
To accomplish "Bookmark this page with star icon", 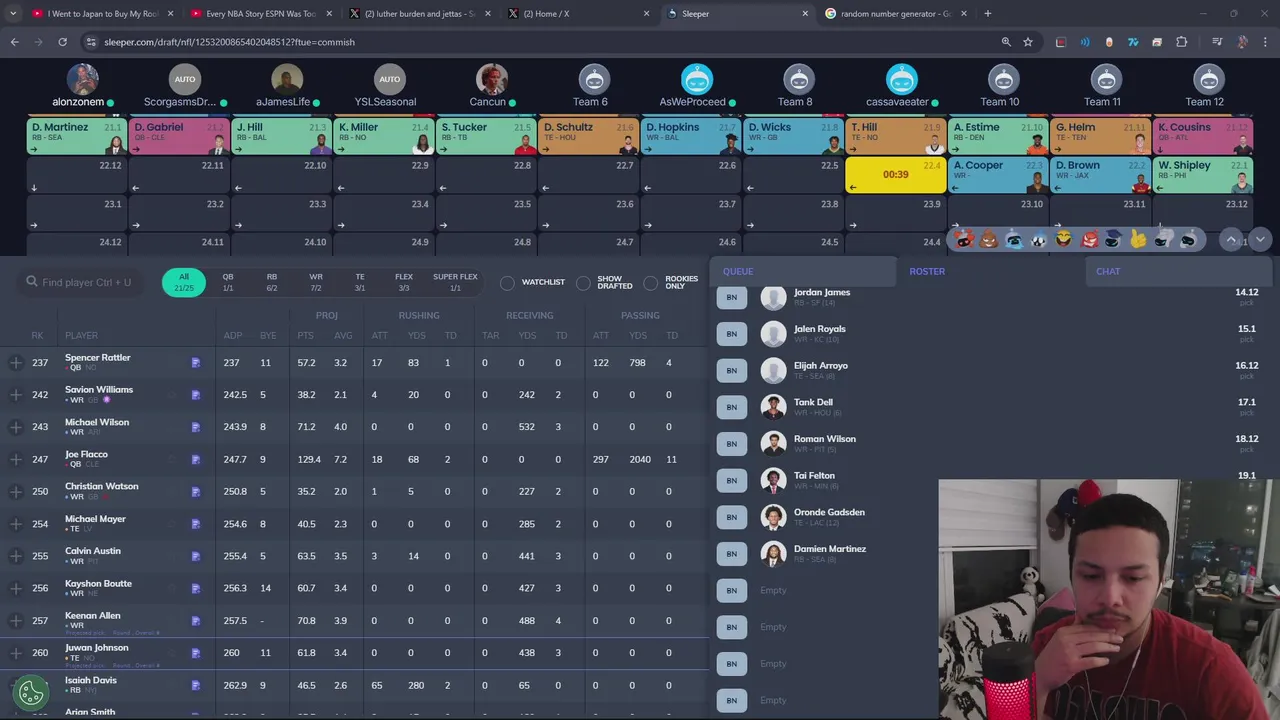I will click(1028, 42).
